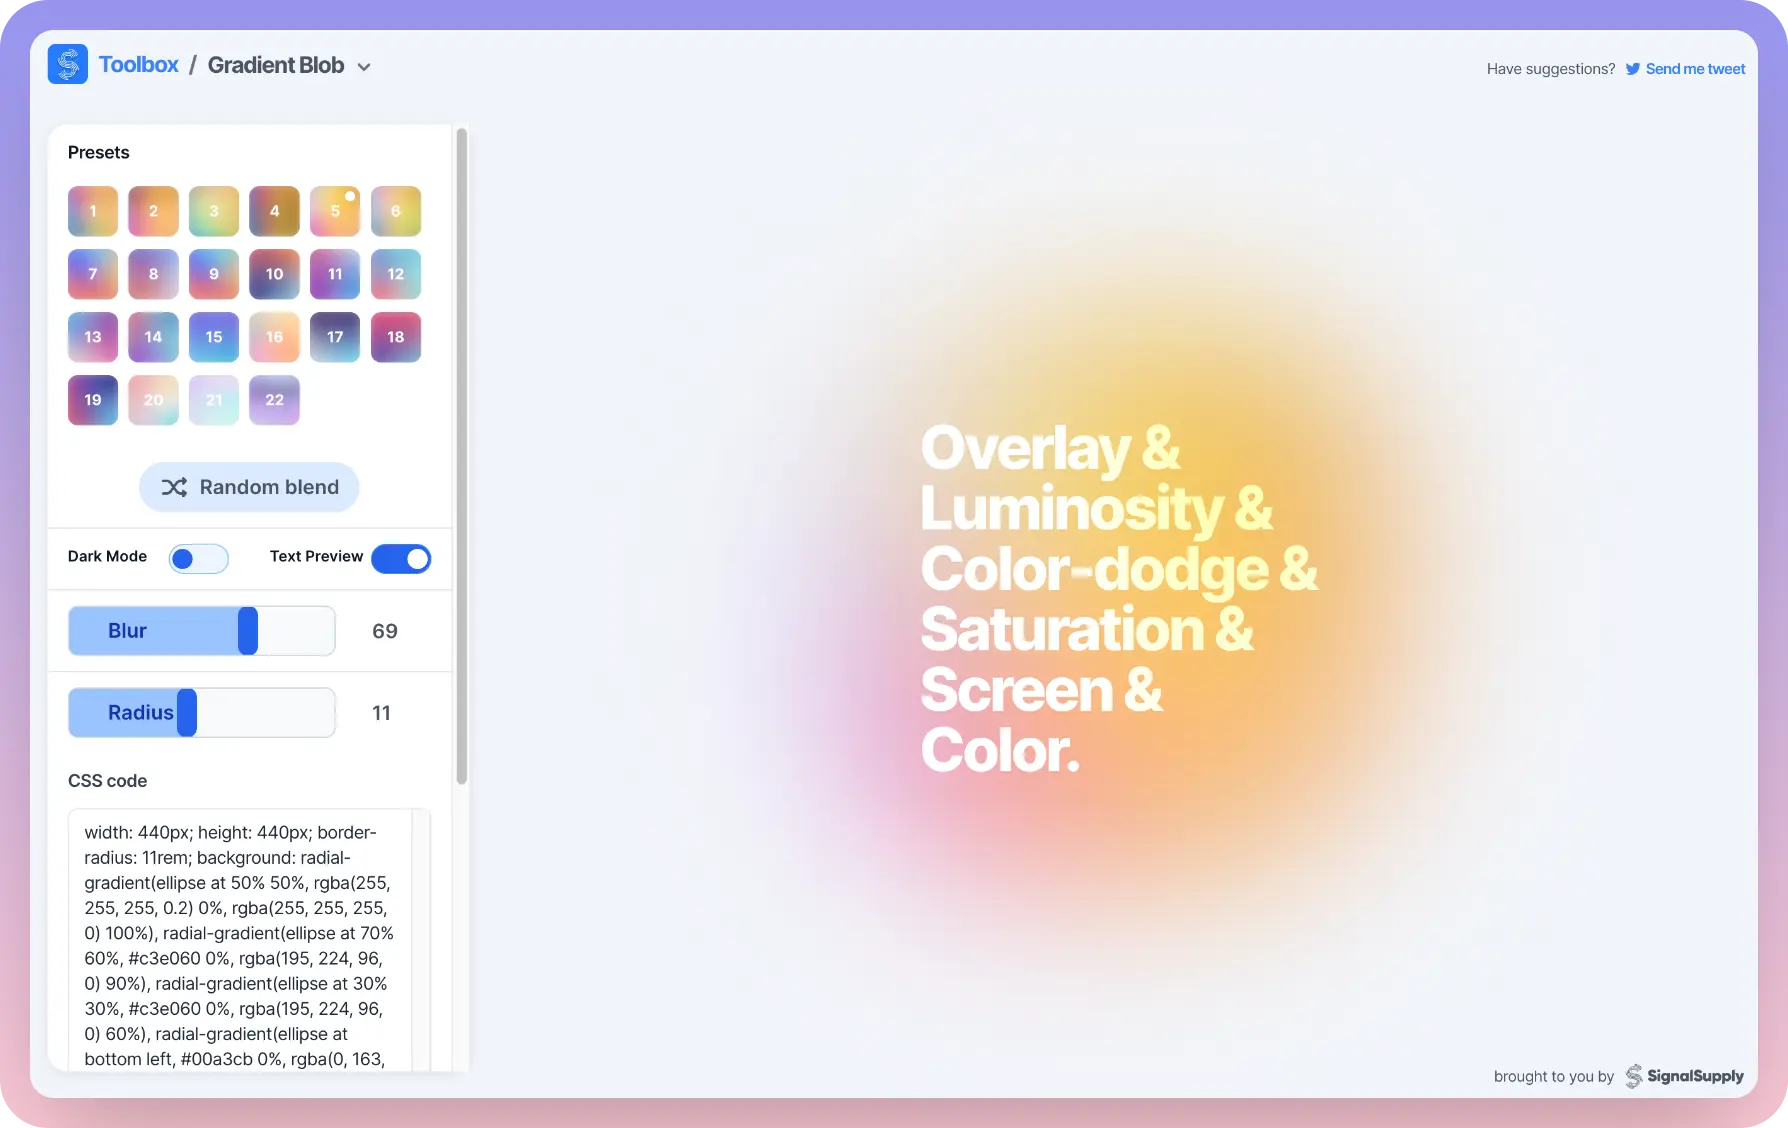Click the SignalSupply logo icon
This screenshot has height=1128, width=1788.
(1633, 1076)
